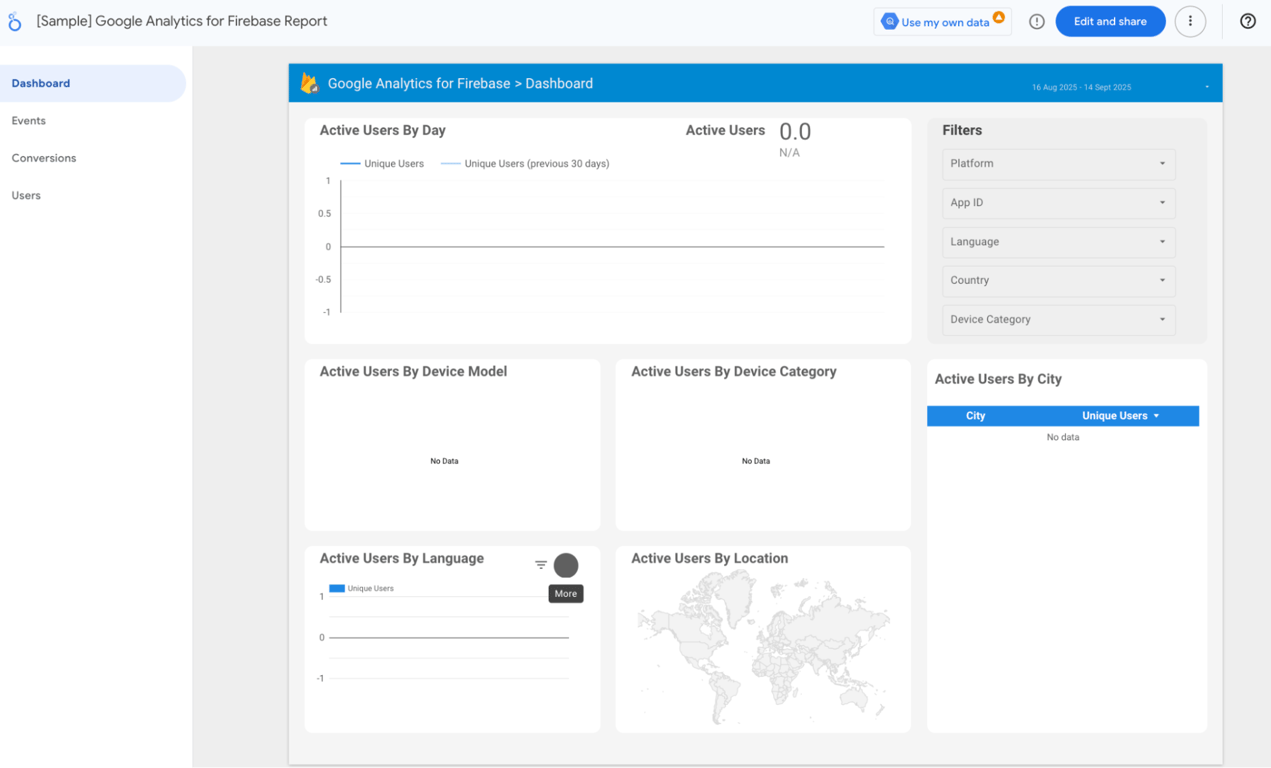This screenshot has width=1271, height=768.
Task: Open the report info warning icon
Action: [1037, 21]
